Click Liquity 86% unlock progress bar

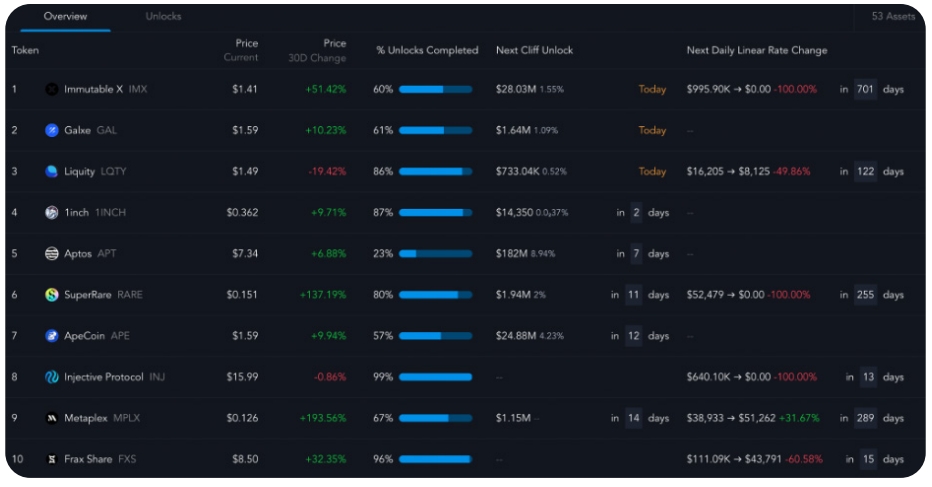click(x=436, y=171)
